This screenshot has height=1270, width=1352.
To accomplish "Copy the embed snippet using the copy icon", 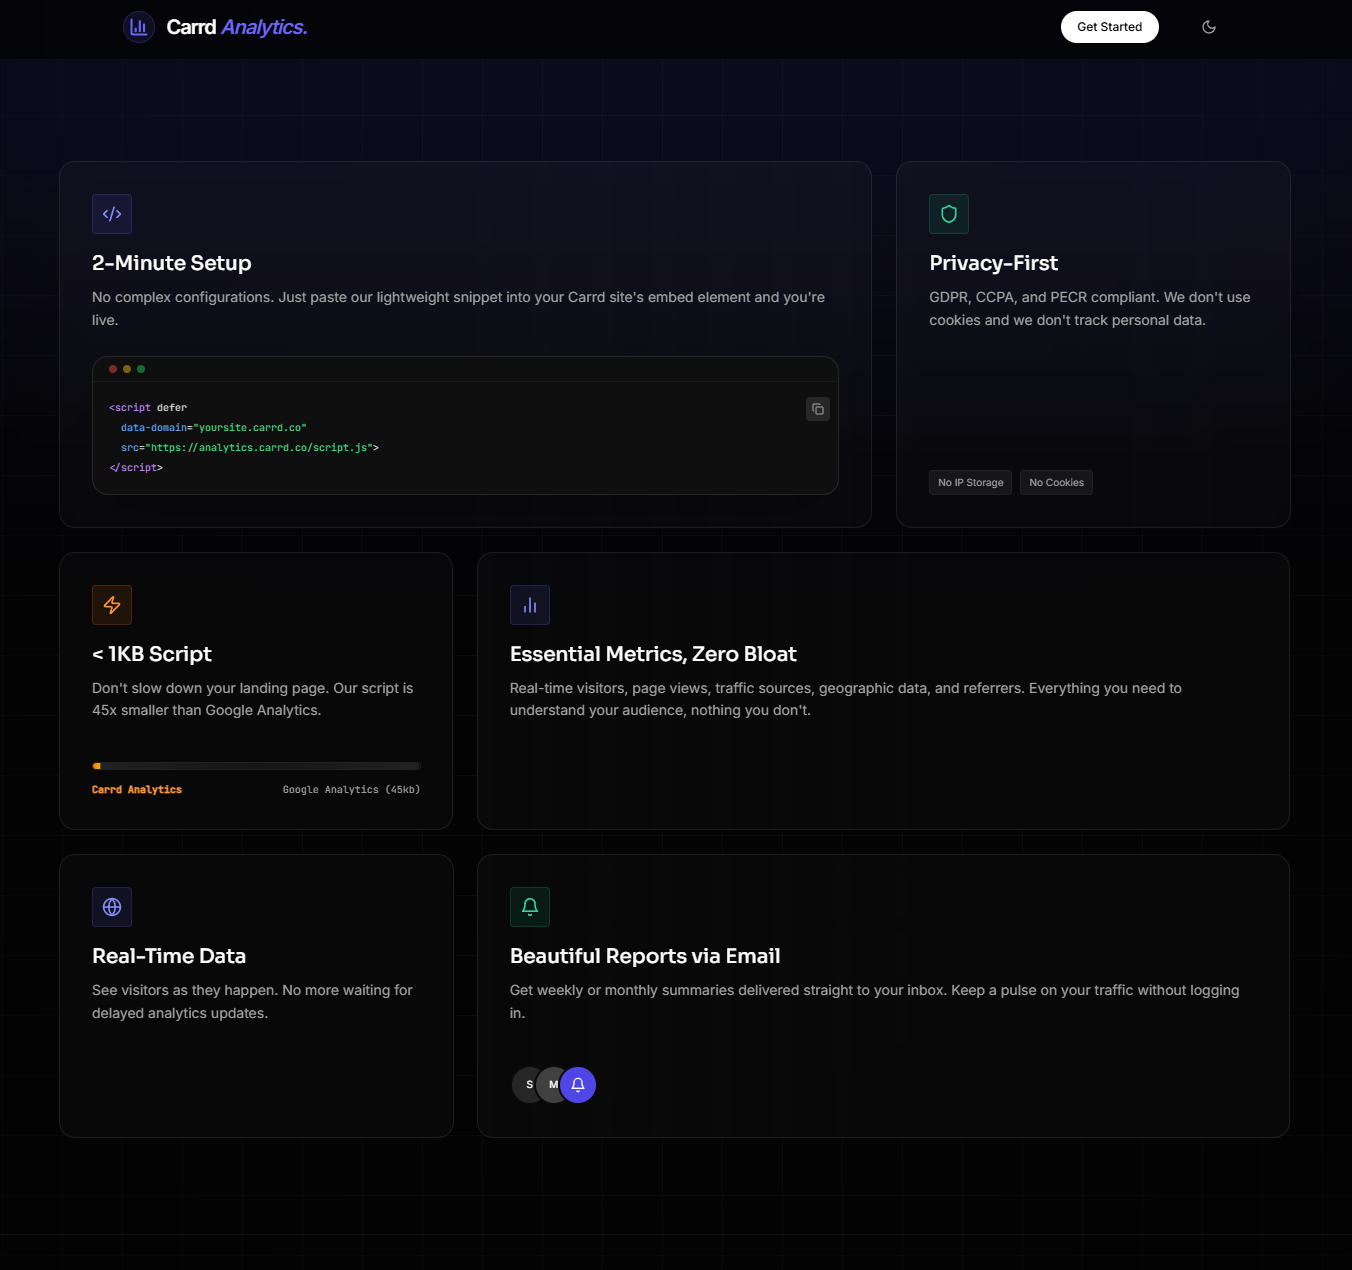I will [x=817, y=409].
